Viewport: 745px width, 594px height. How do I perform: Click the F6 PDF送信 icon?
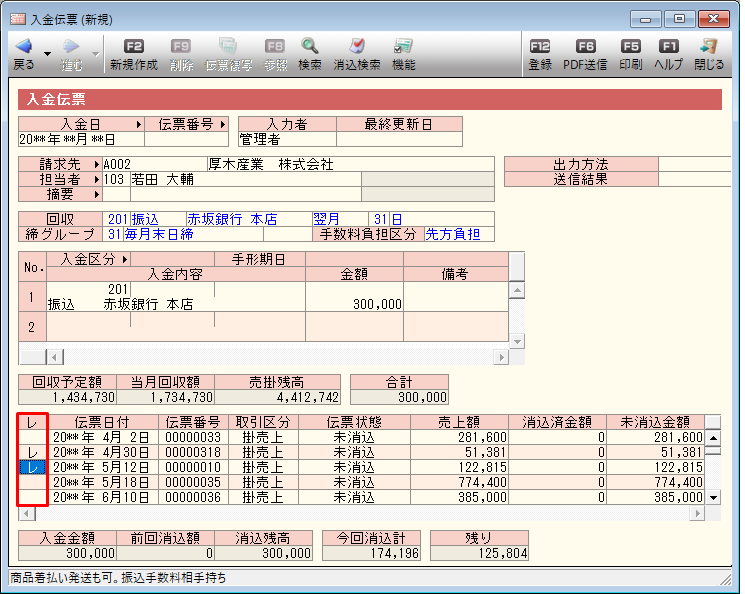point(585,46)
